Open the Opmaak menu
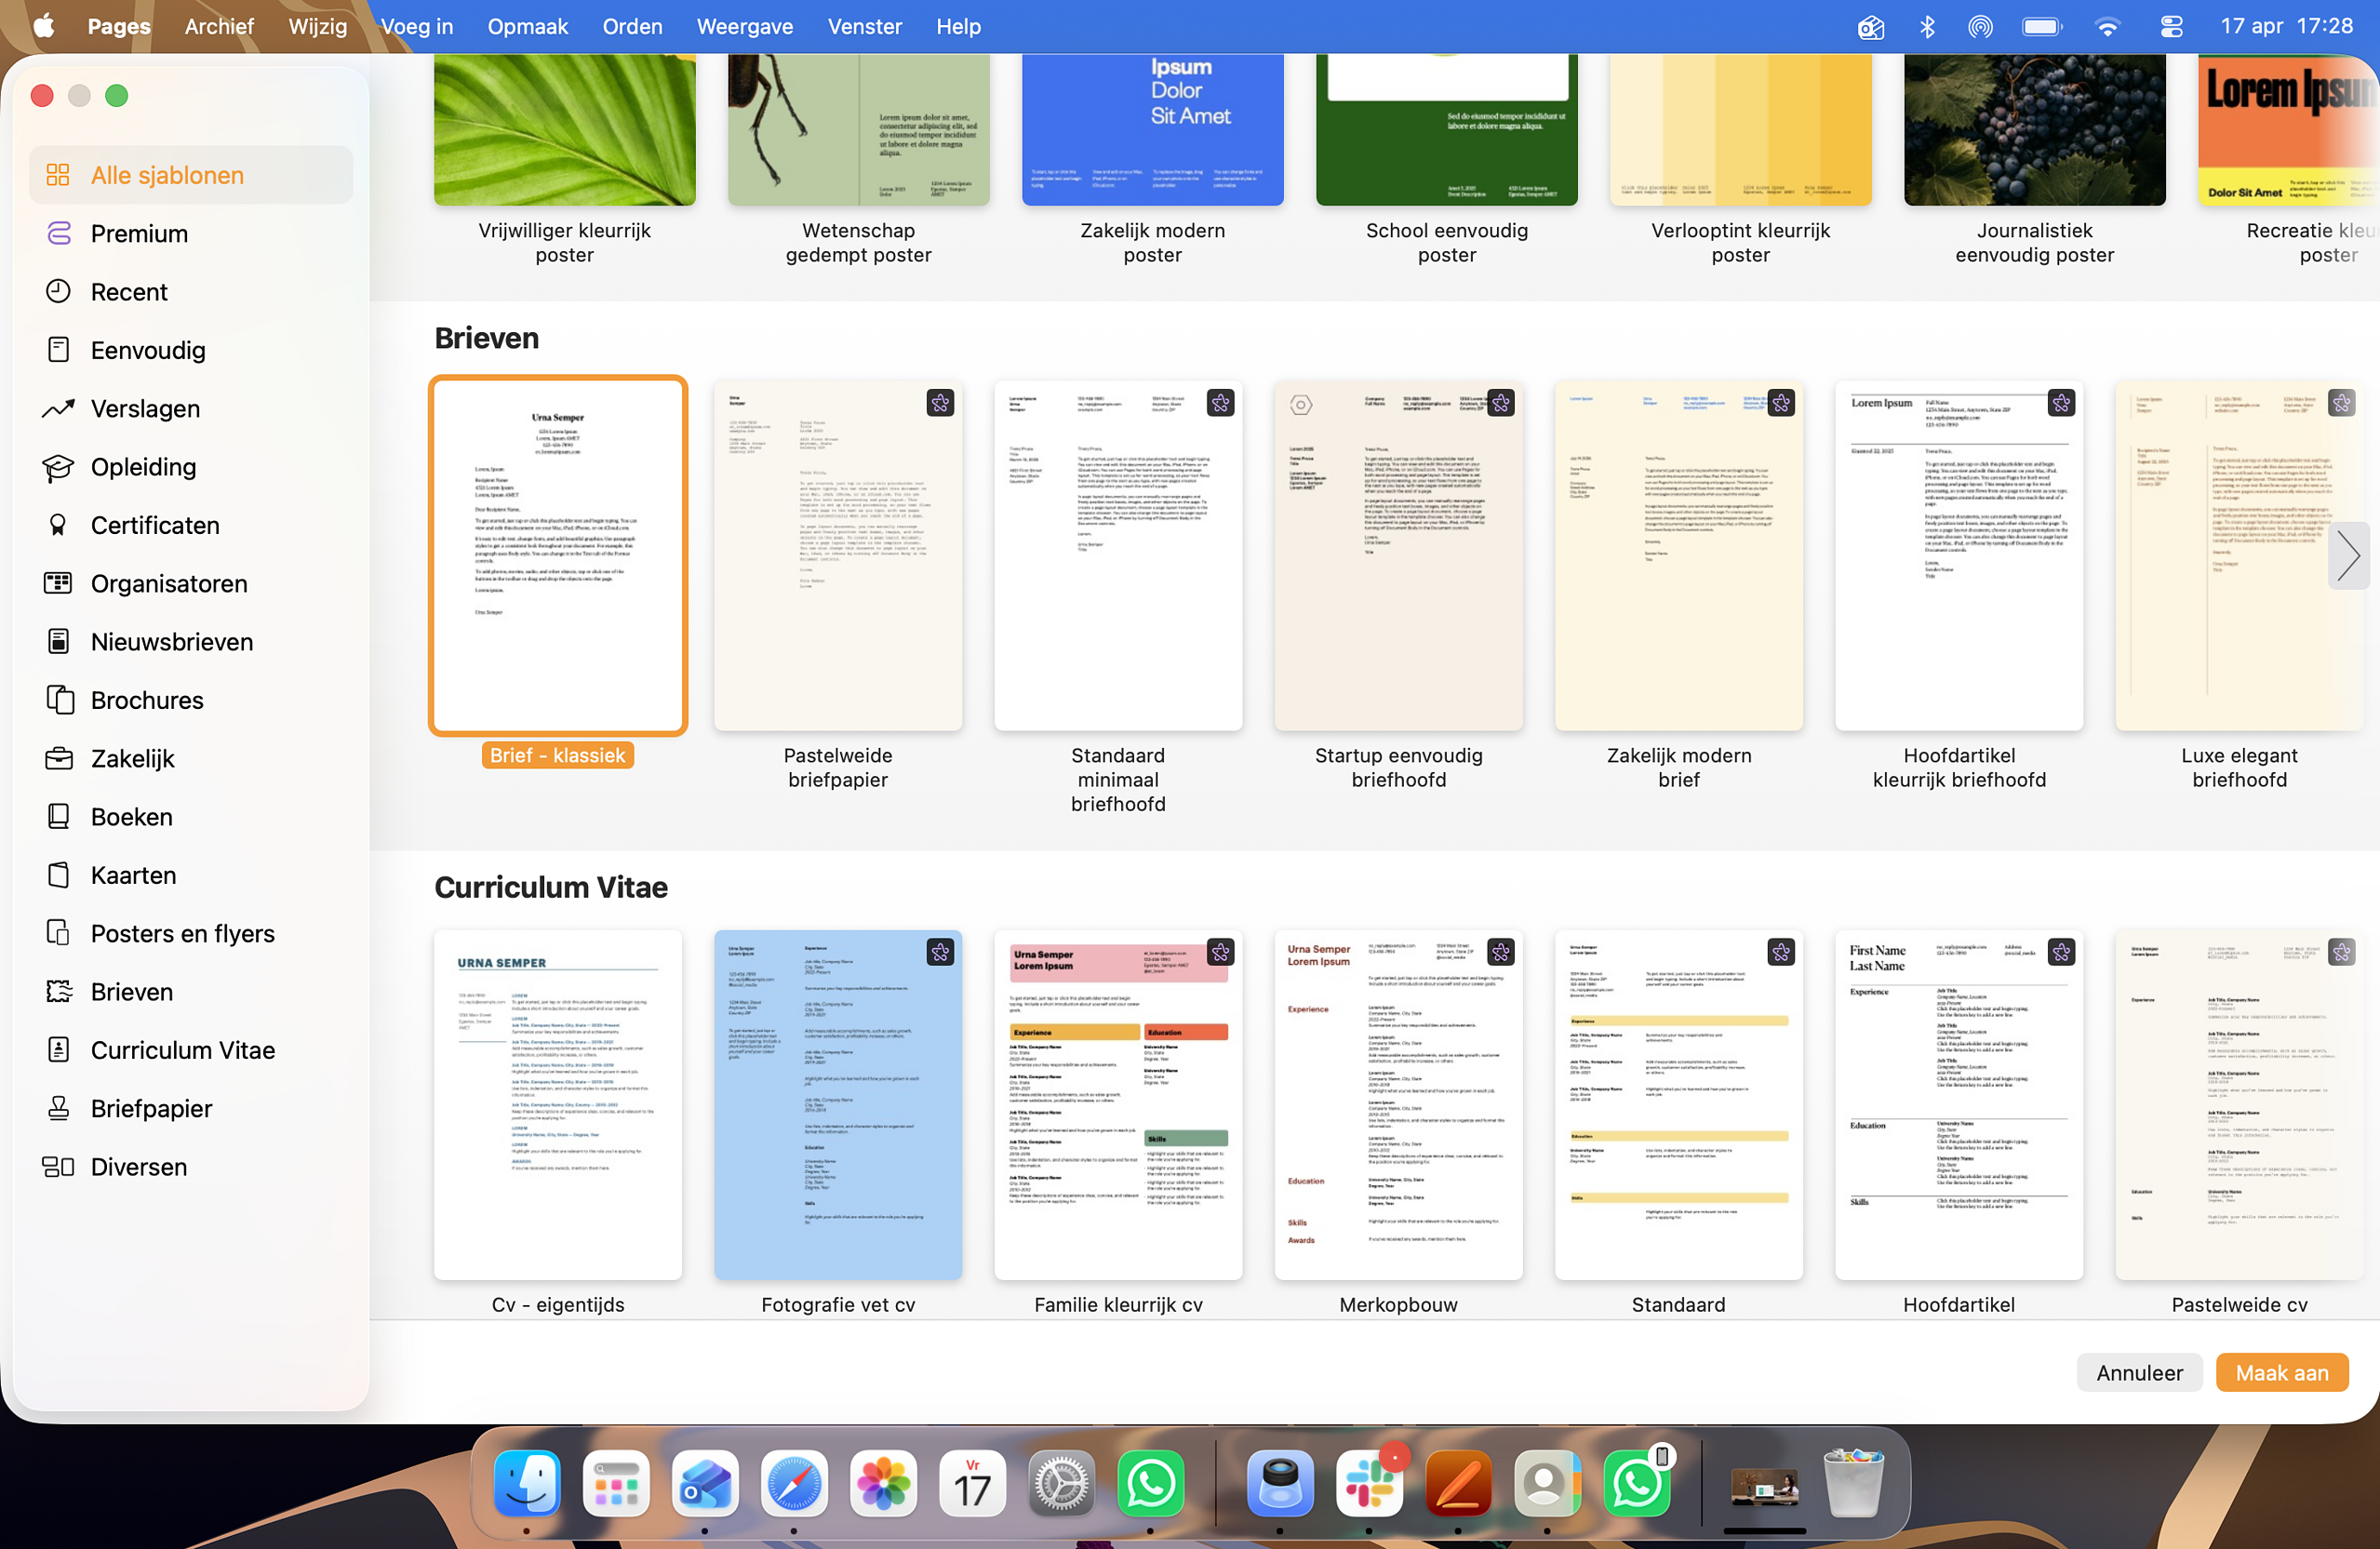The width and height of the screenshot is (2380, 1549). click(527, 27)
